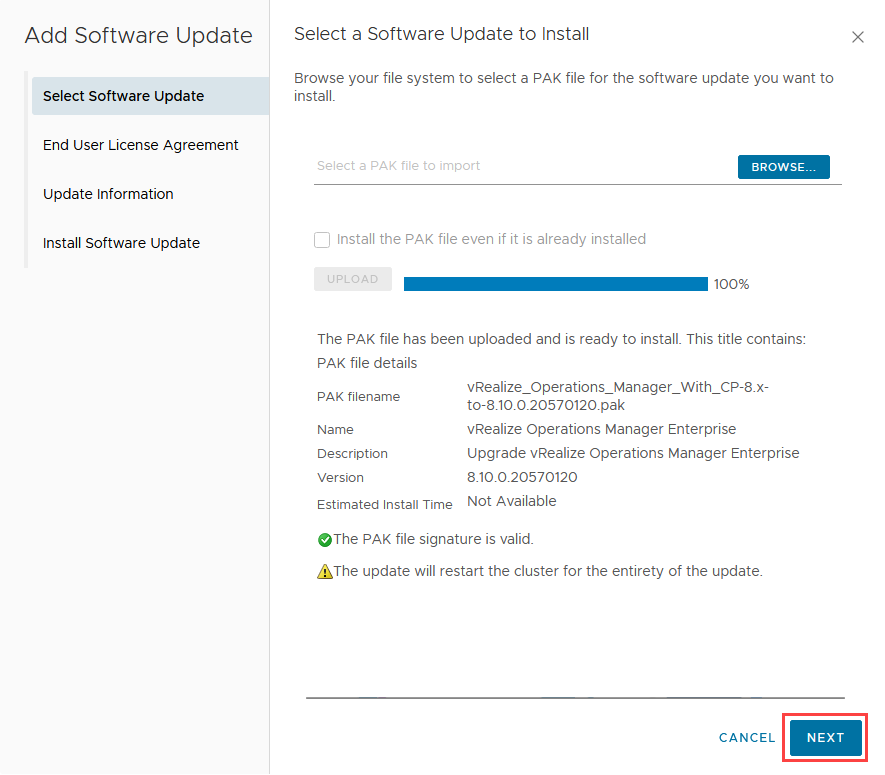Image resolution: width=885 pixels, height=775 pixels.
Task: Click the 'Select a Software Update to Install' heading
Action: coord(441,34)
